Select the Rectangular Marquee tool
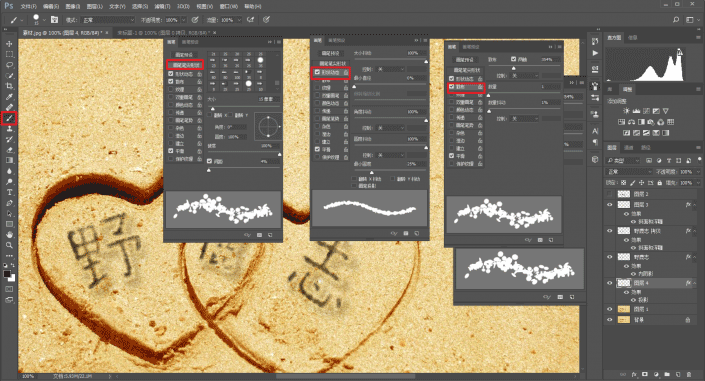 point(9,54)
